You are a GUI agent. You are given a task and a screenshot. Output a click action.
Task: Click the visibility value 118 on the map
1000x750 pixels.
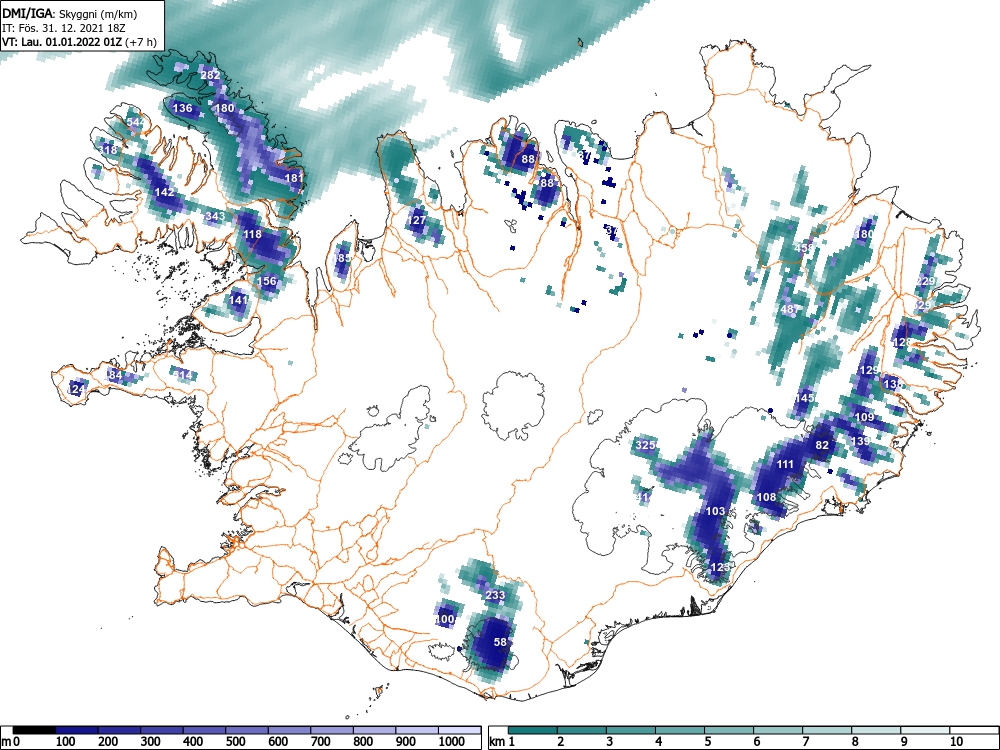pyautogui.click(x=253, y=234)
